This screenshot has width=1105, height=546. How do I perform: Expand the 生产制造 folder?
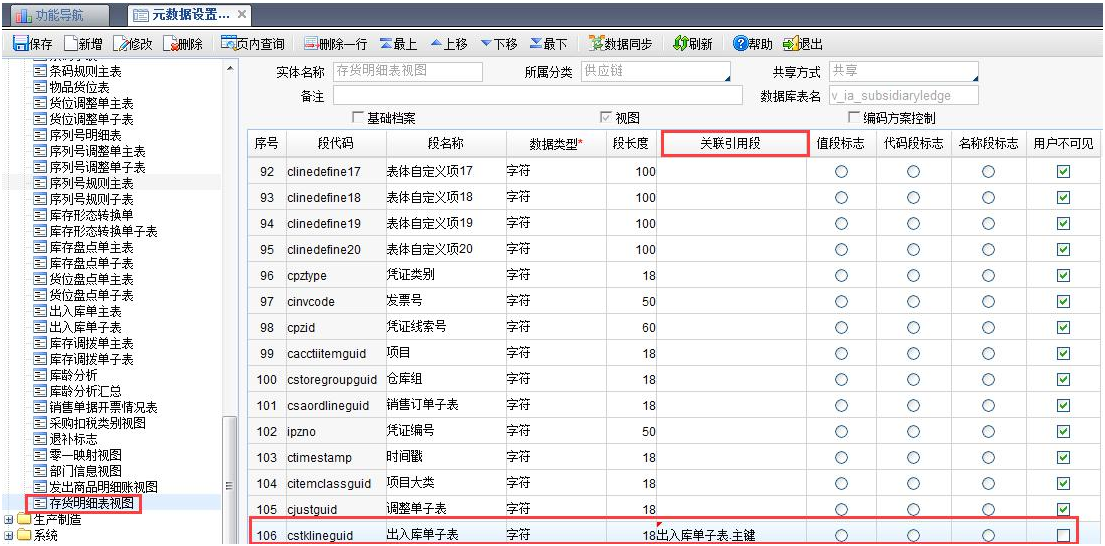coord(8,520)
